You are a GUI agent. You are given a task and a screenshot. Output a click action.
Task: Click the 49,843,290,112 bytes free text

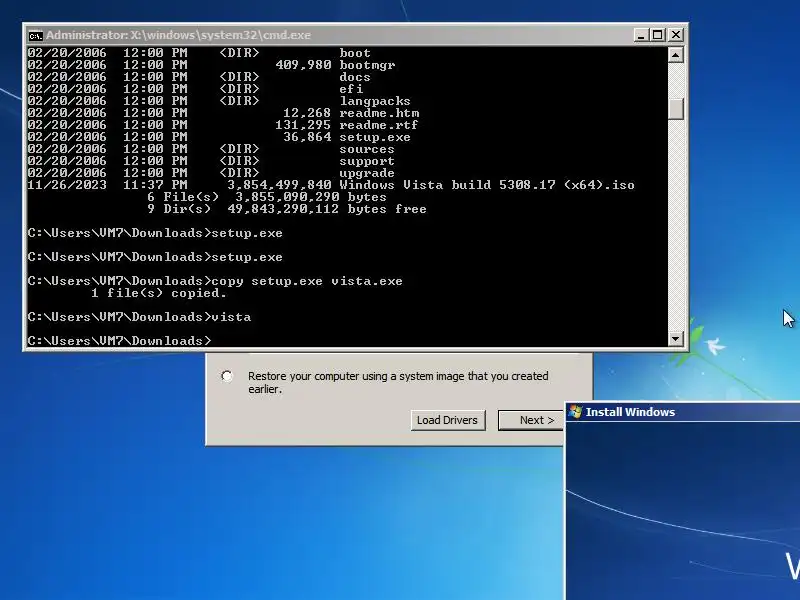click(x=327, y=209)
